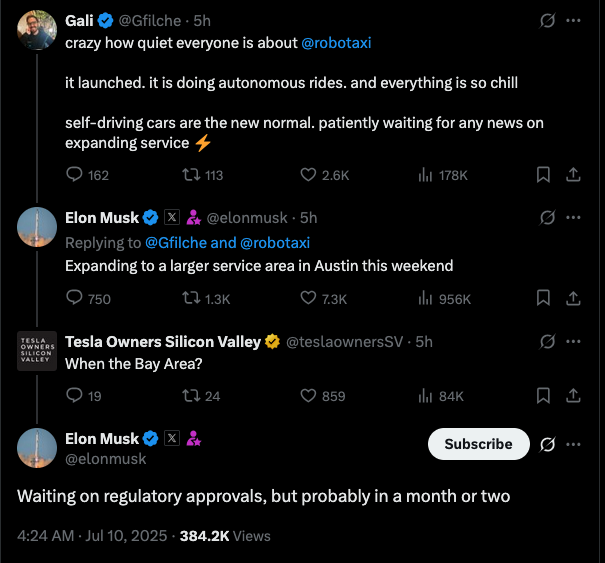Image resolution: width=605 pixels, height=563 pixels.
Task: Open more options beside the Subscribe button
Action: tap(573, 444)
